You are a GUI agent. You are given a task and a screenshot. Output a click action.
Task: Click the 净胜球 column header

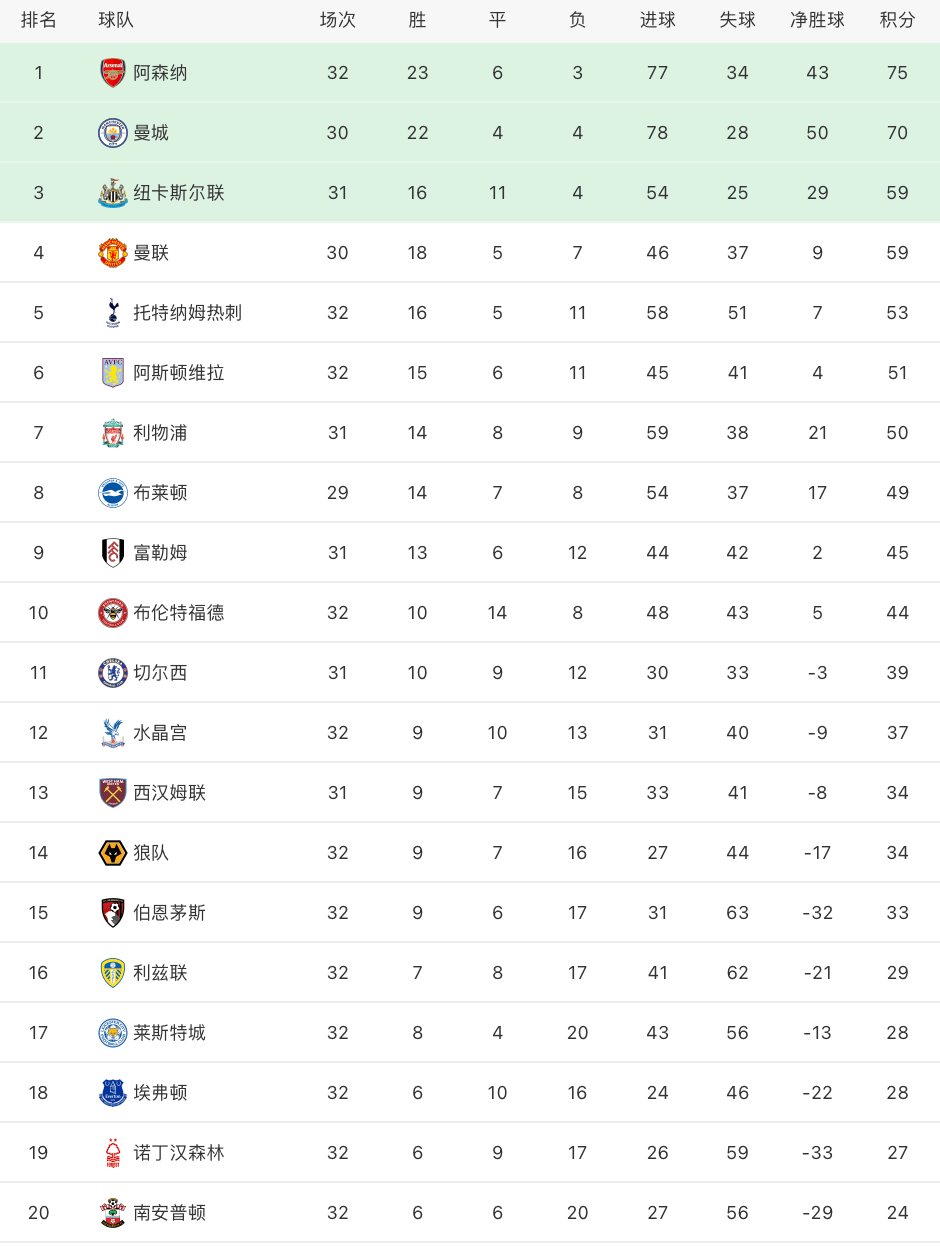click(817, 20)
